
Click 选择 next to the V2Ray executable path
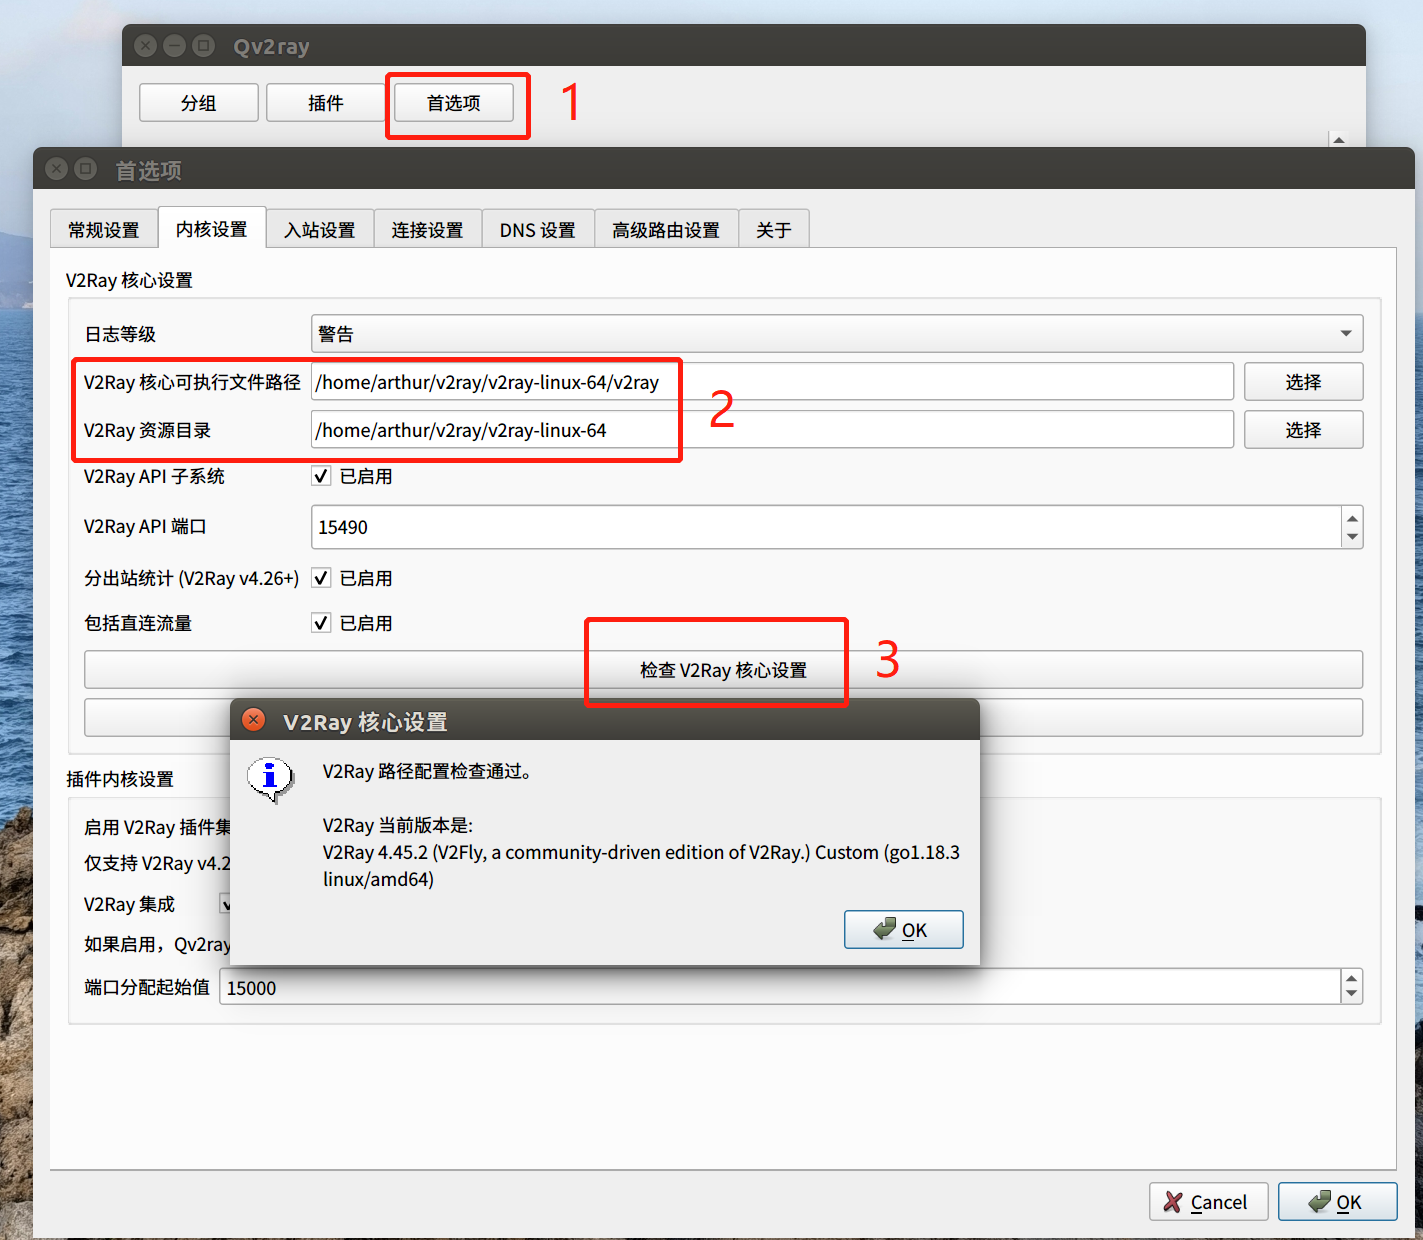pyautogui.click(x=1303, y=381)
